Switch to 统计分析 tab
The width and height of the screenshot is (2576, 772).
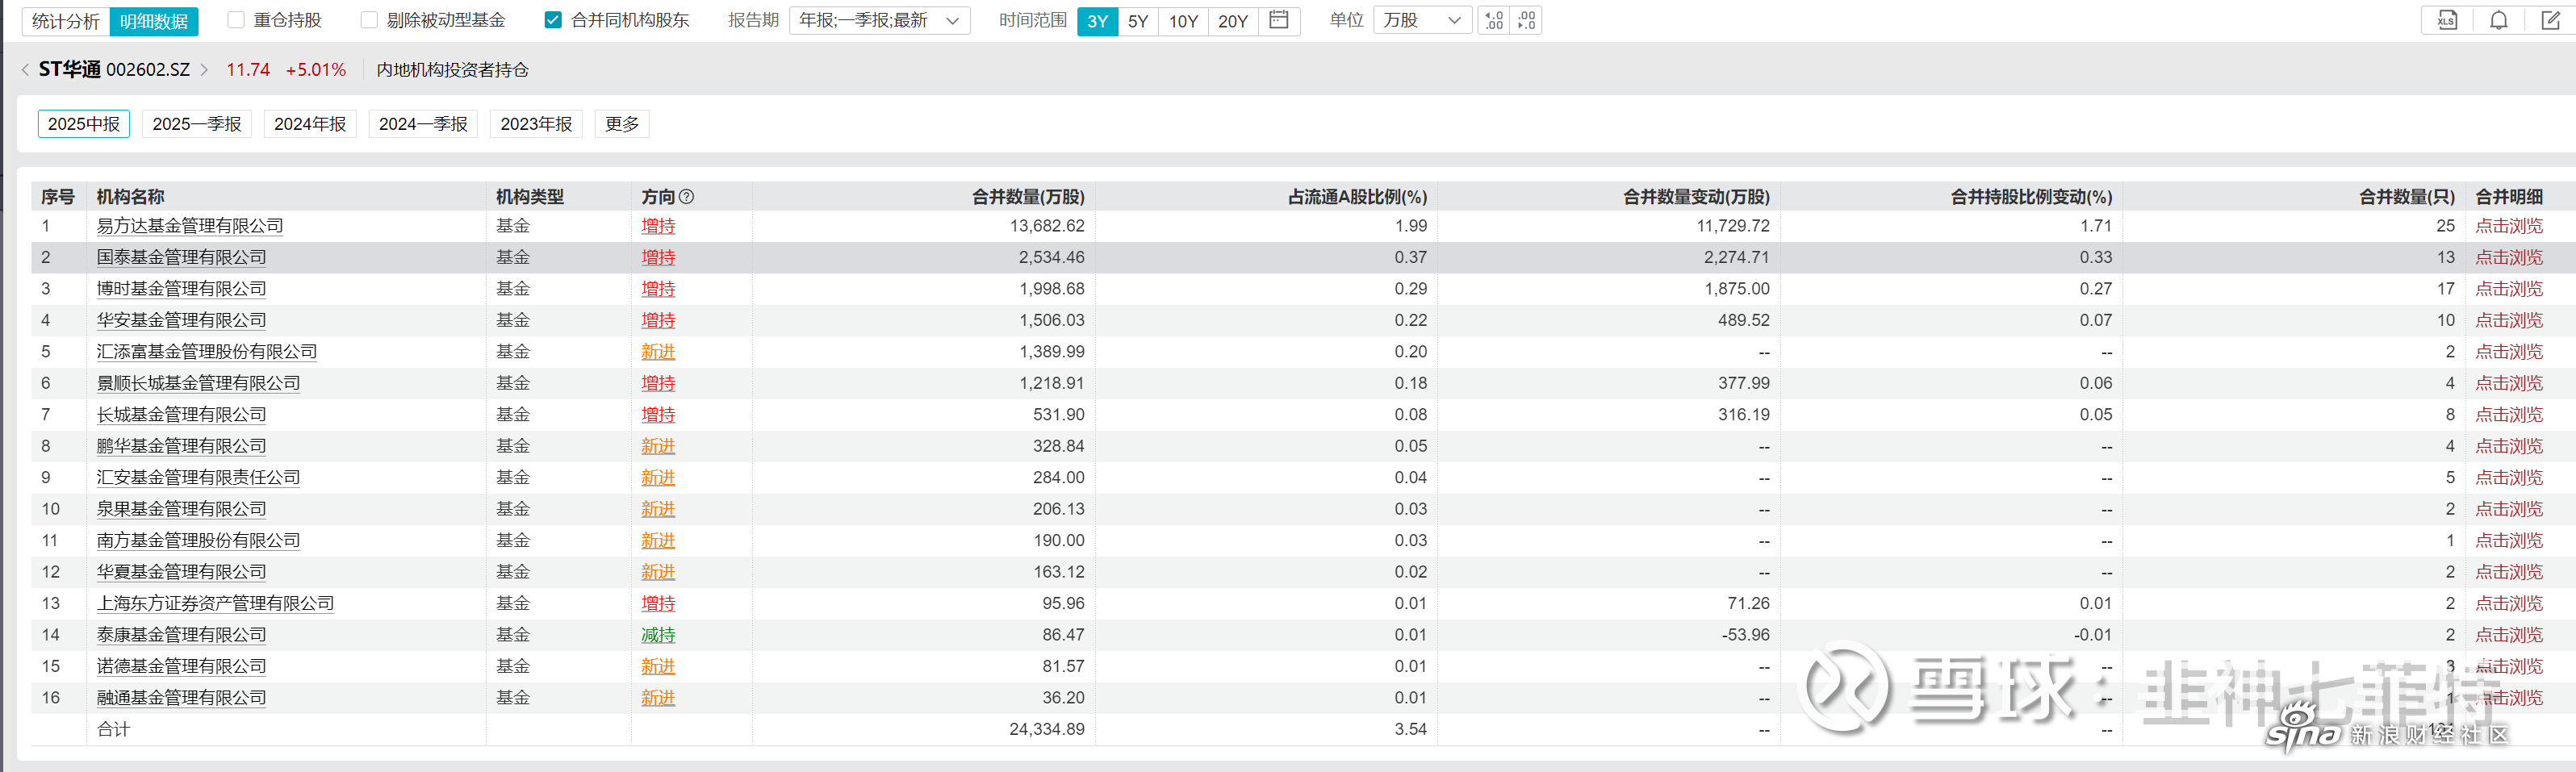[x=66, y=21]
